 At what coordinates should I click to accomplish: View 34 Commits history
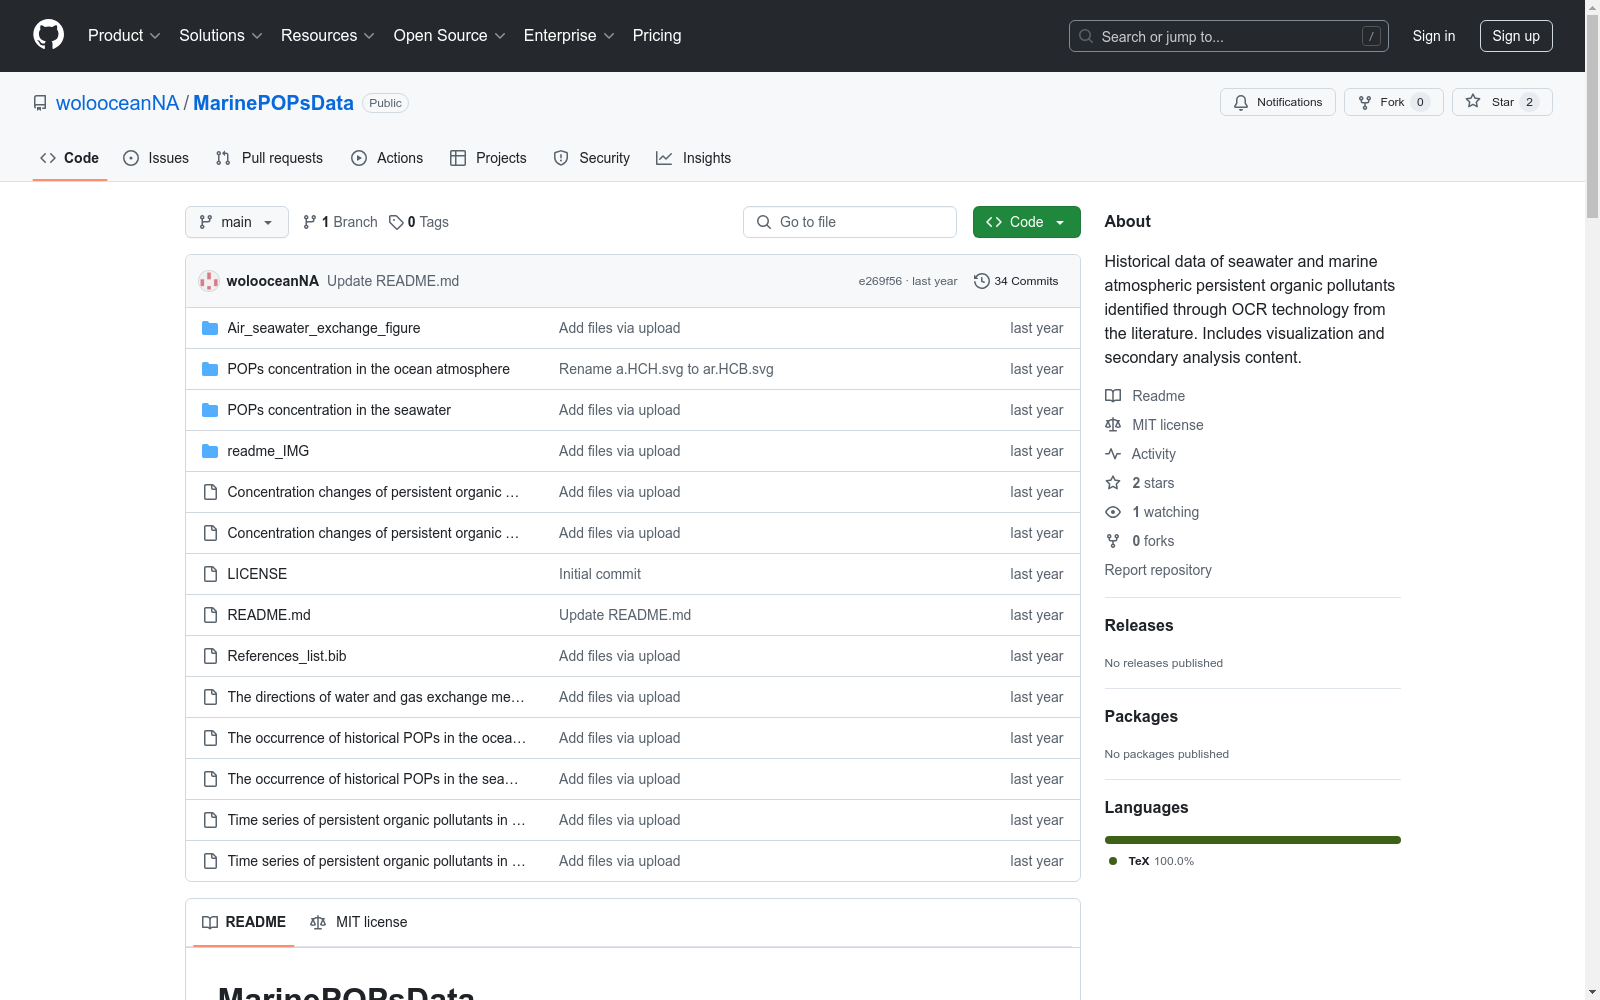tap(1016, 281)
